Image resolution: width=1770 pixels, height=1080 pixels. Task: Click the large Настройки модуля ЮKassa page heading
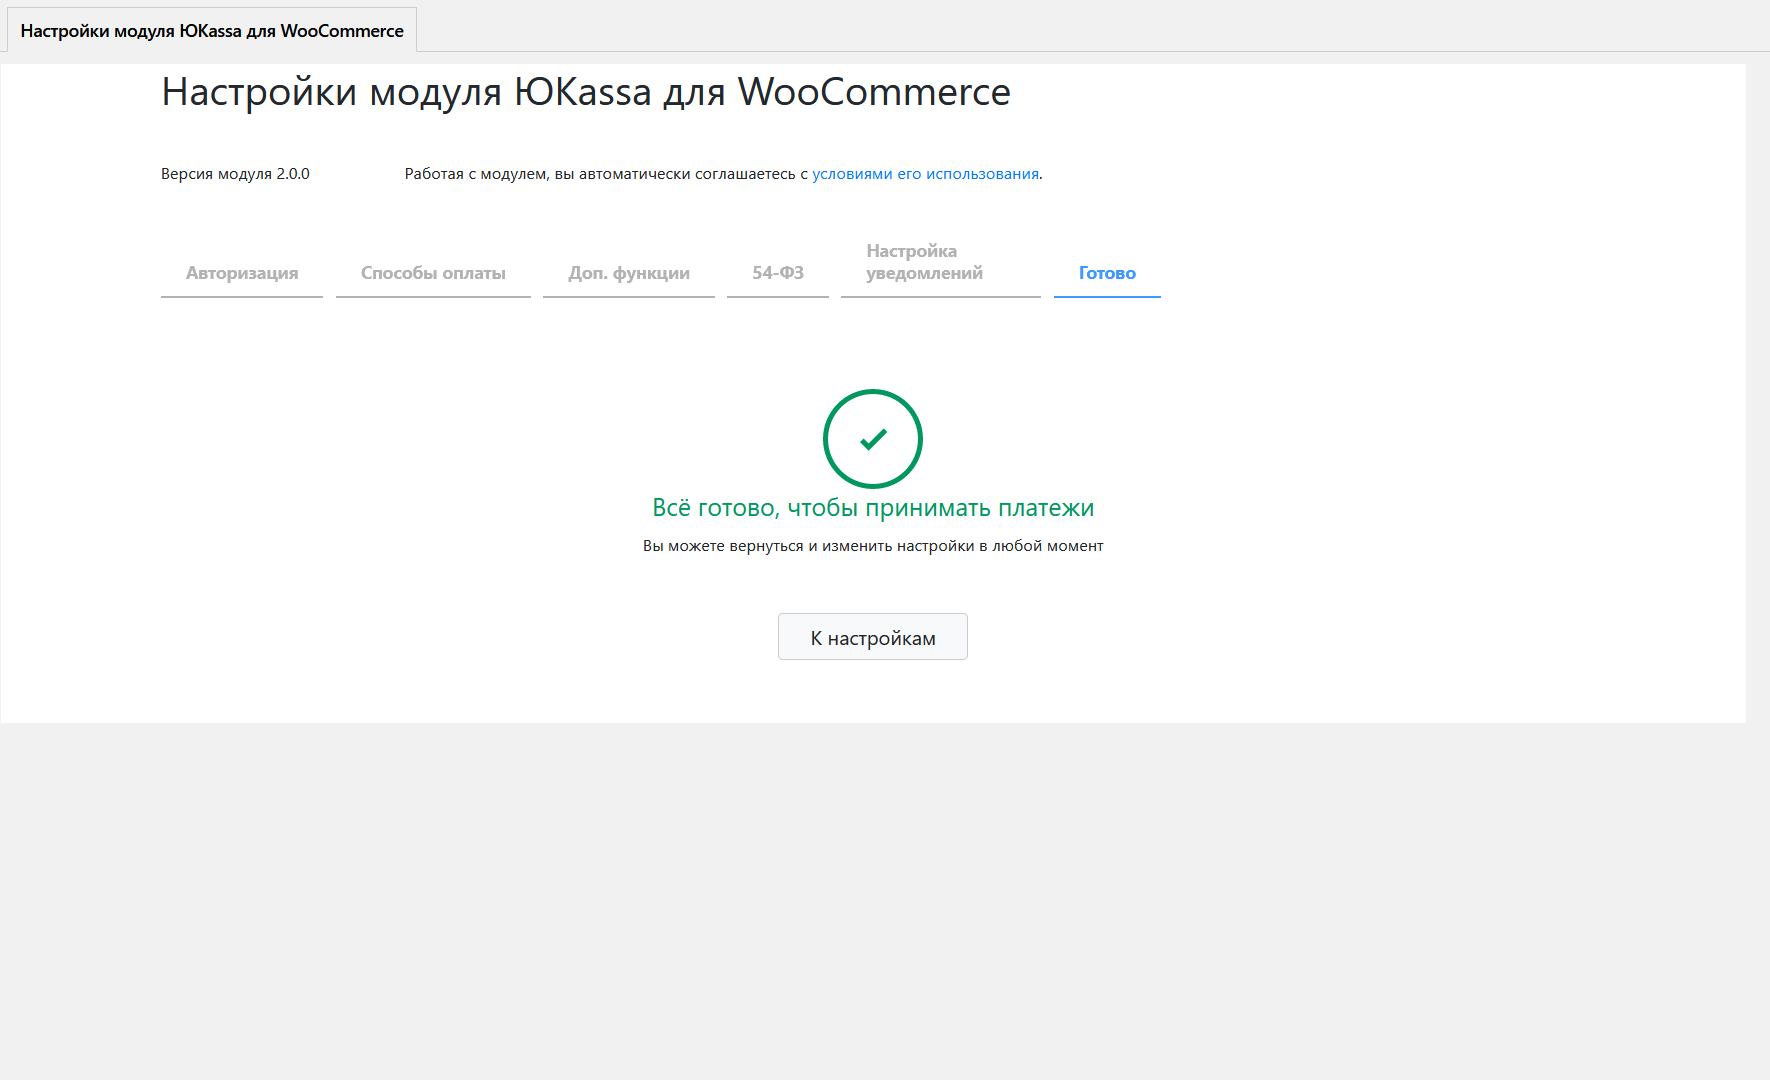pos(586,92)
